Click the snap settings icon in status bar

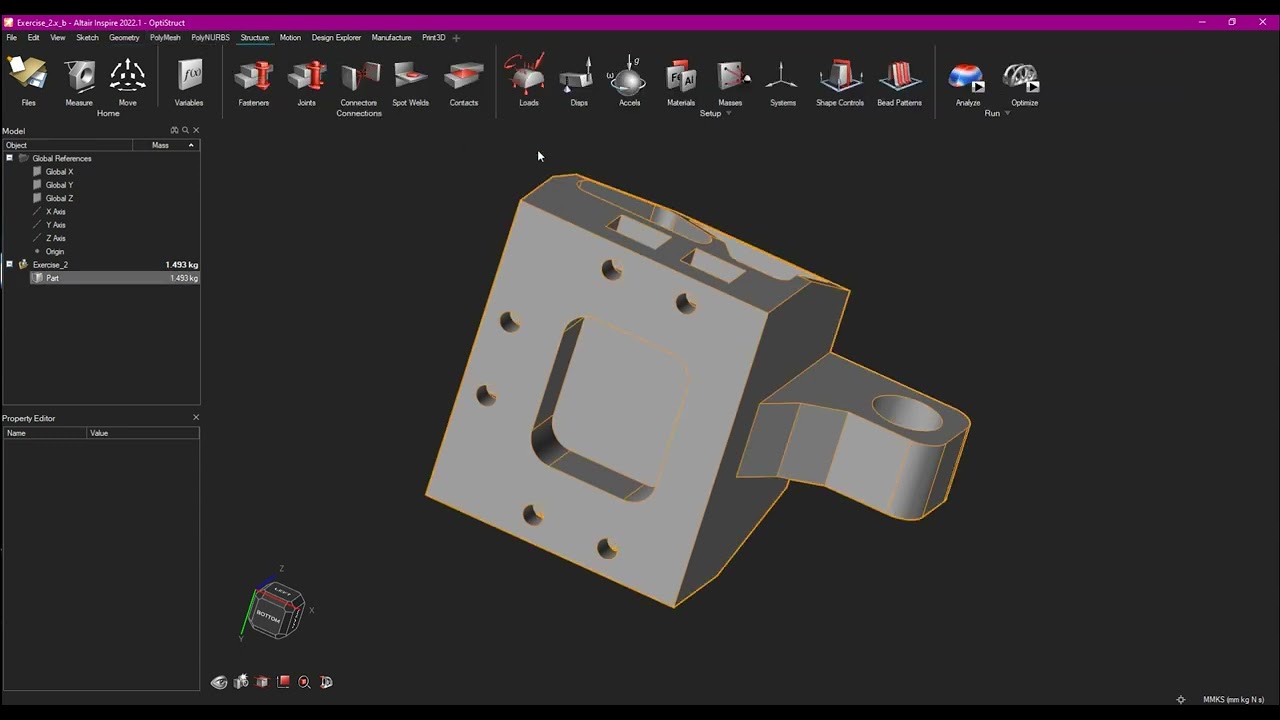point(1181,700)
